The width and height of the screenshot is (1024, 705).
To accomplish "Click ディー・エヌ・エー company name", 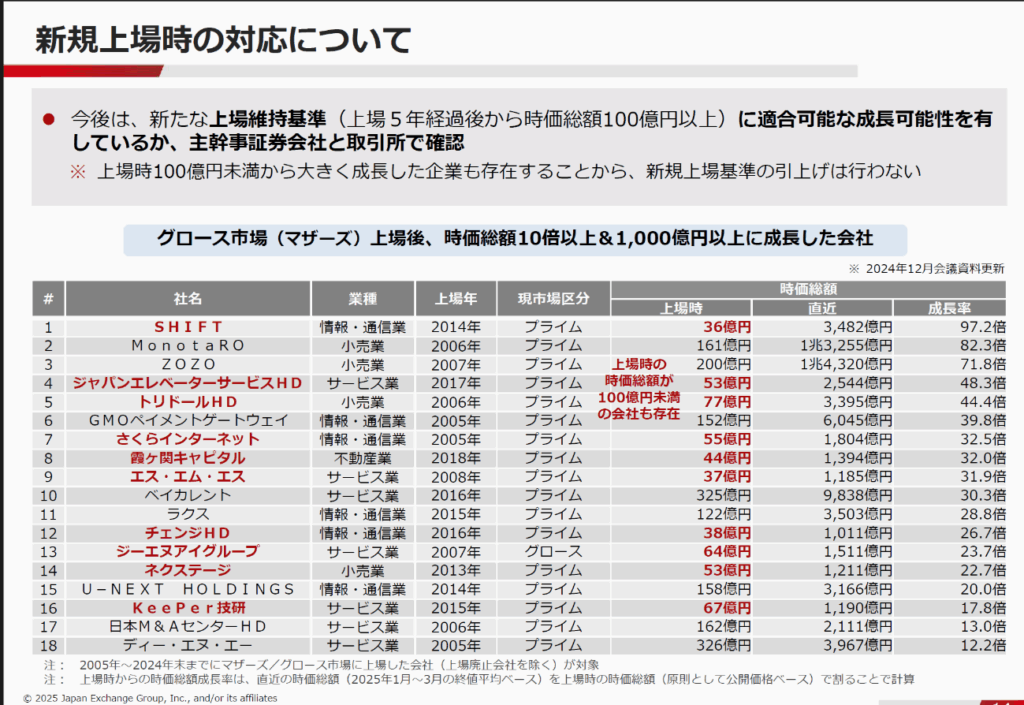I will coord(189,646).
